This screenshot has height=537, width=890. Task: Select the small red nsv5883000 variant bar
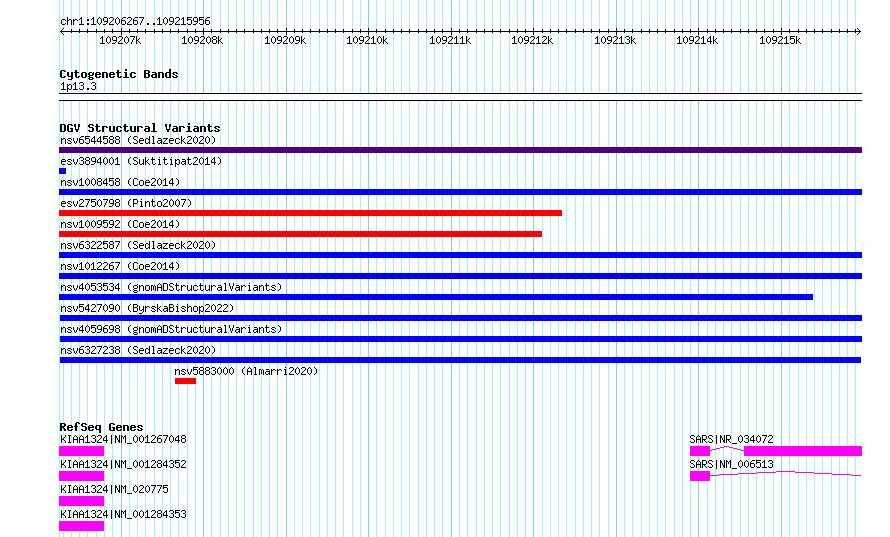186,381
